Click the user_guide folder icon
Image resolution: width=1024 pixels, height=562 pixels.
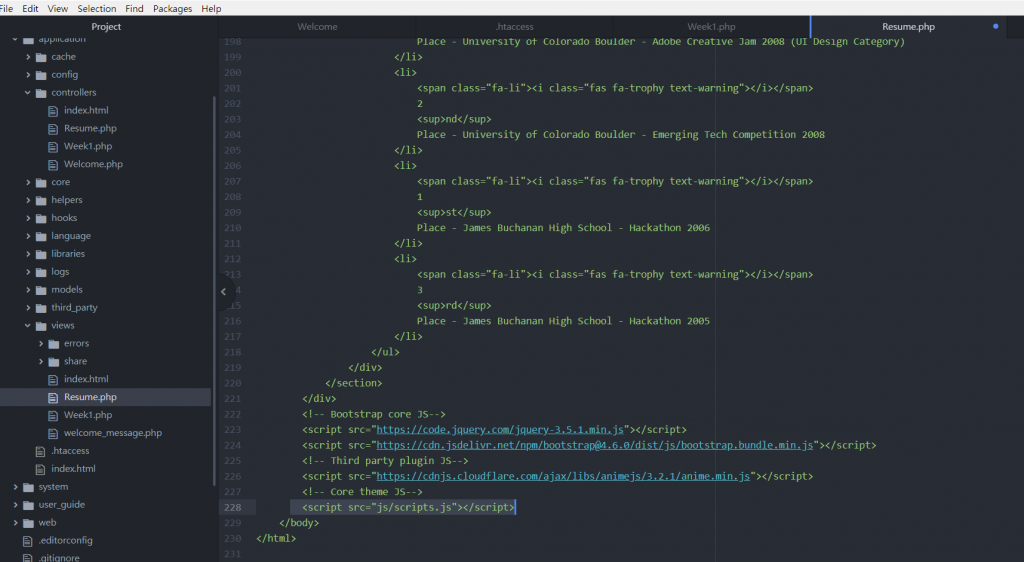click(x=28, y=505)
